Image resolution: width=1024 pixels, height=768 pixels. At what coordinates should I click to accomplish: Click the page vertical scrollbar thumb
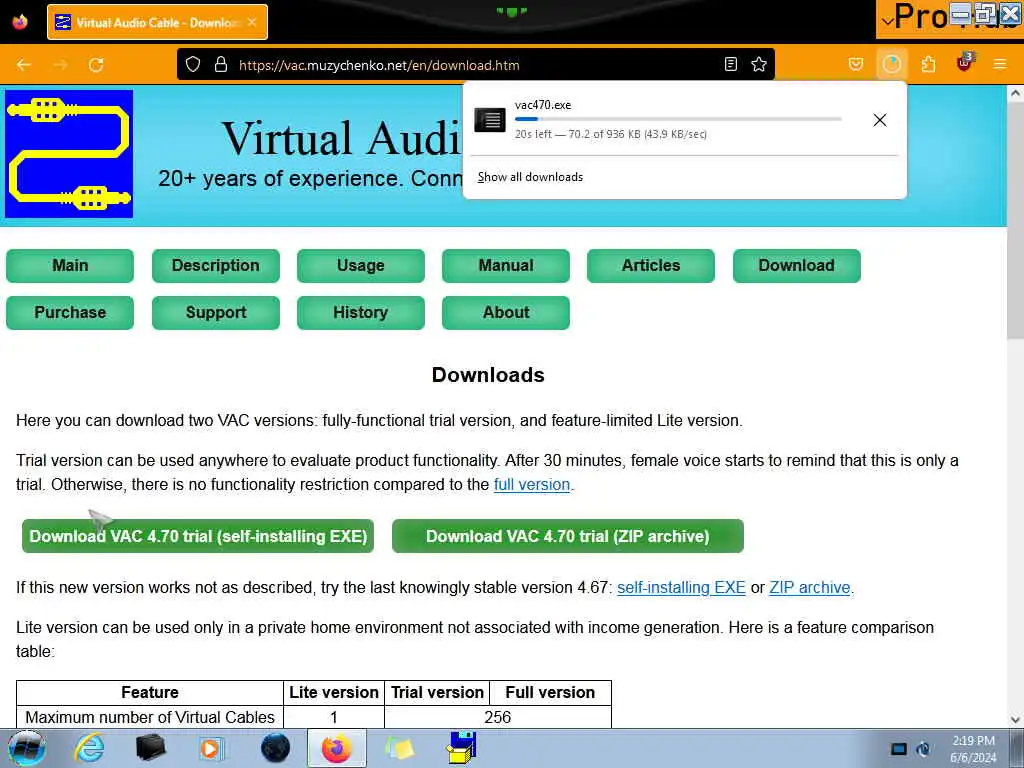click(x=1015, y=222)
